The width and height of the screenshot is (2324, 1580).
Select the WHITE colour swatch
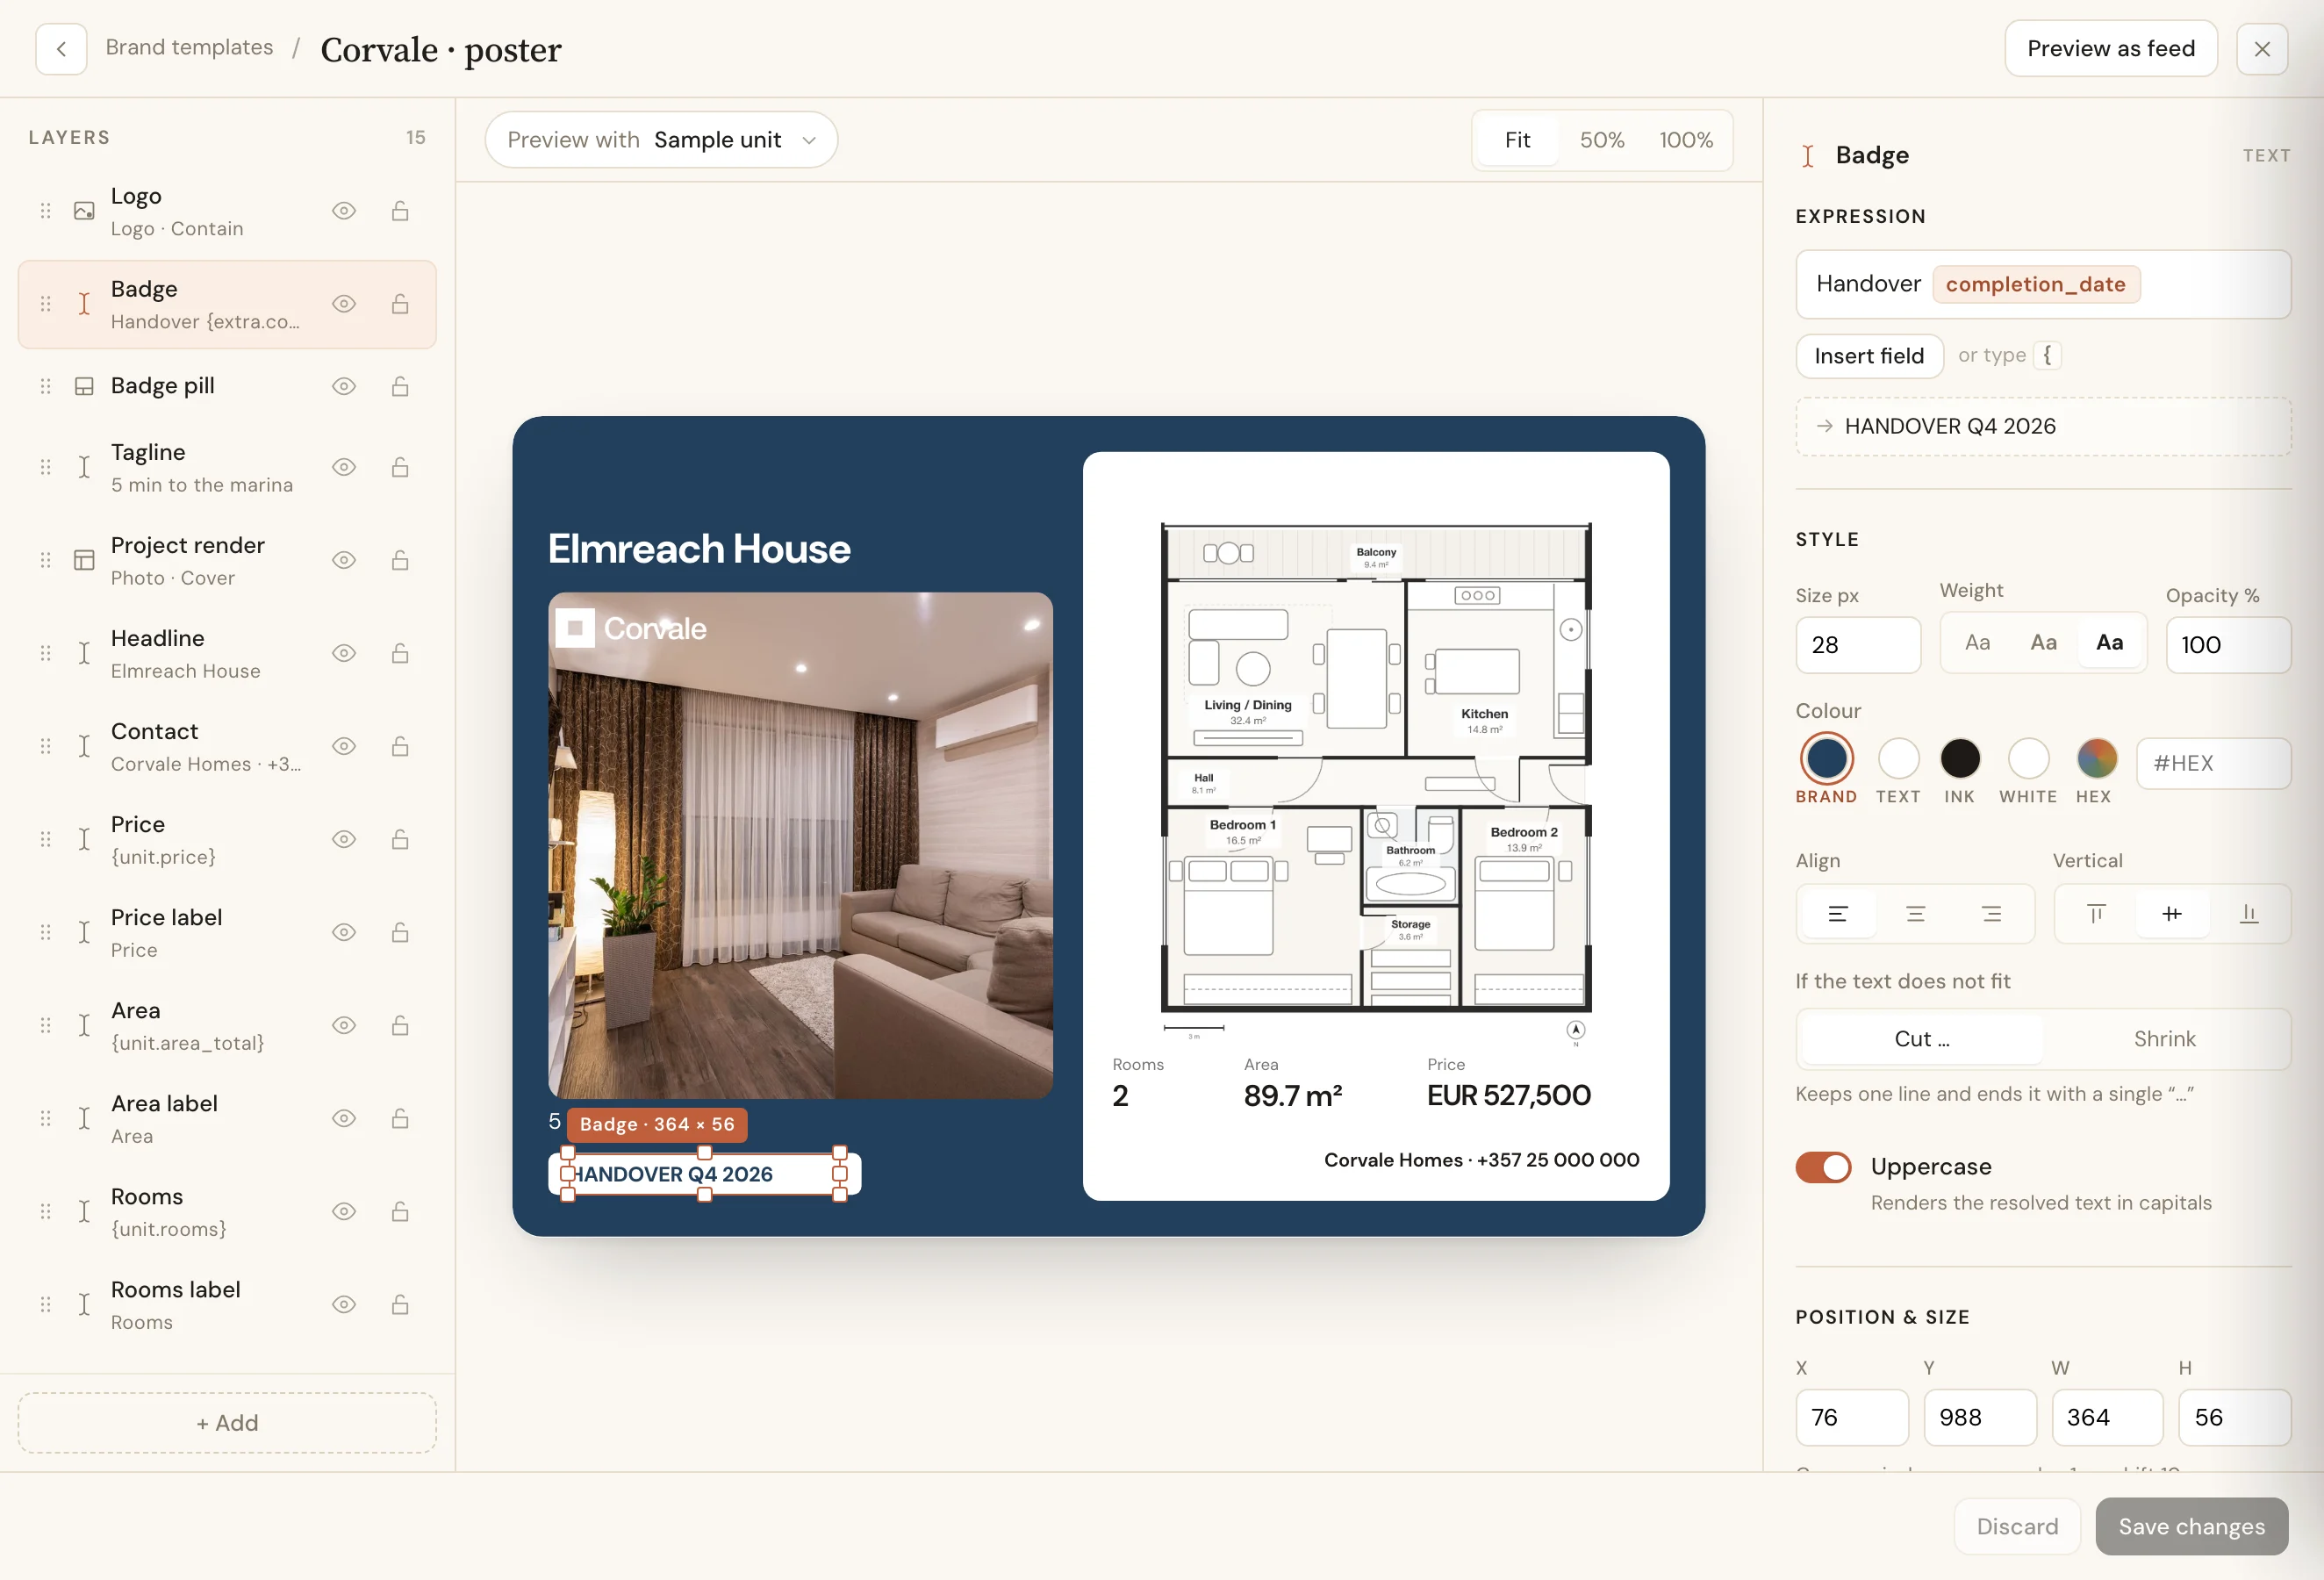pyautogui.click(x=2028, y=759)
